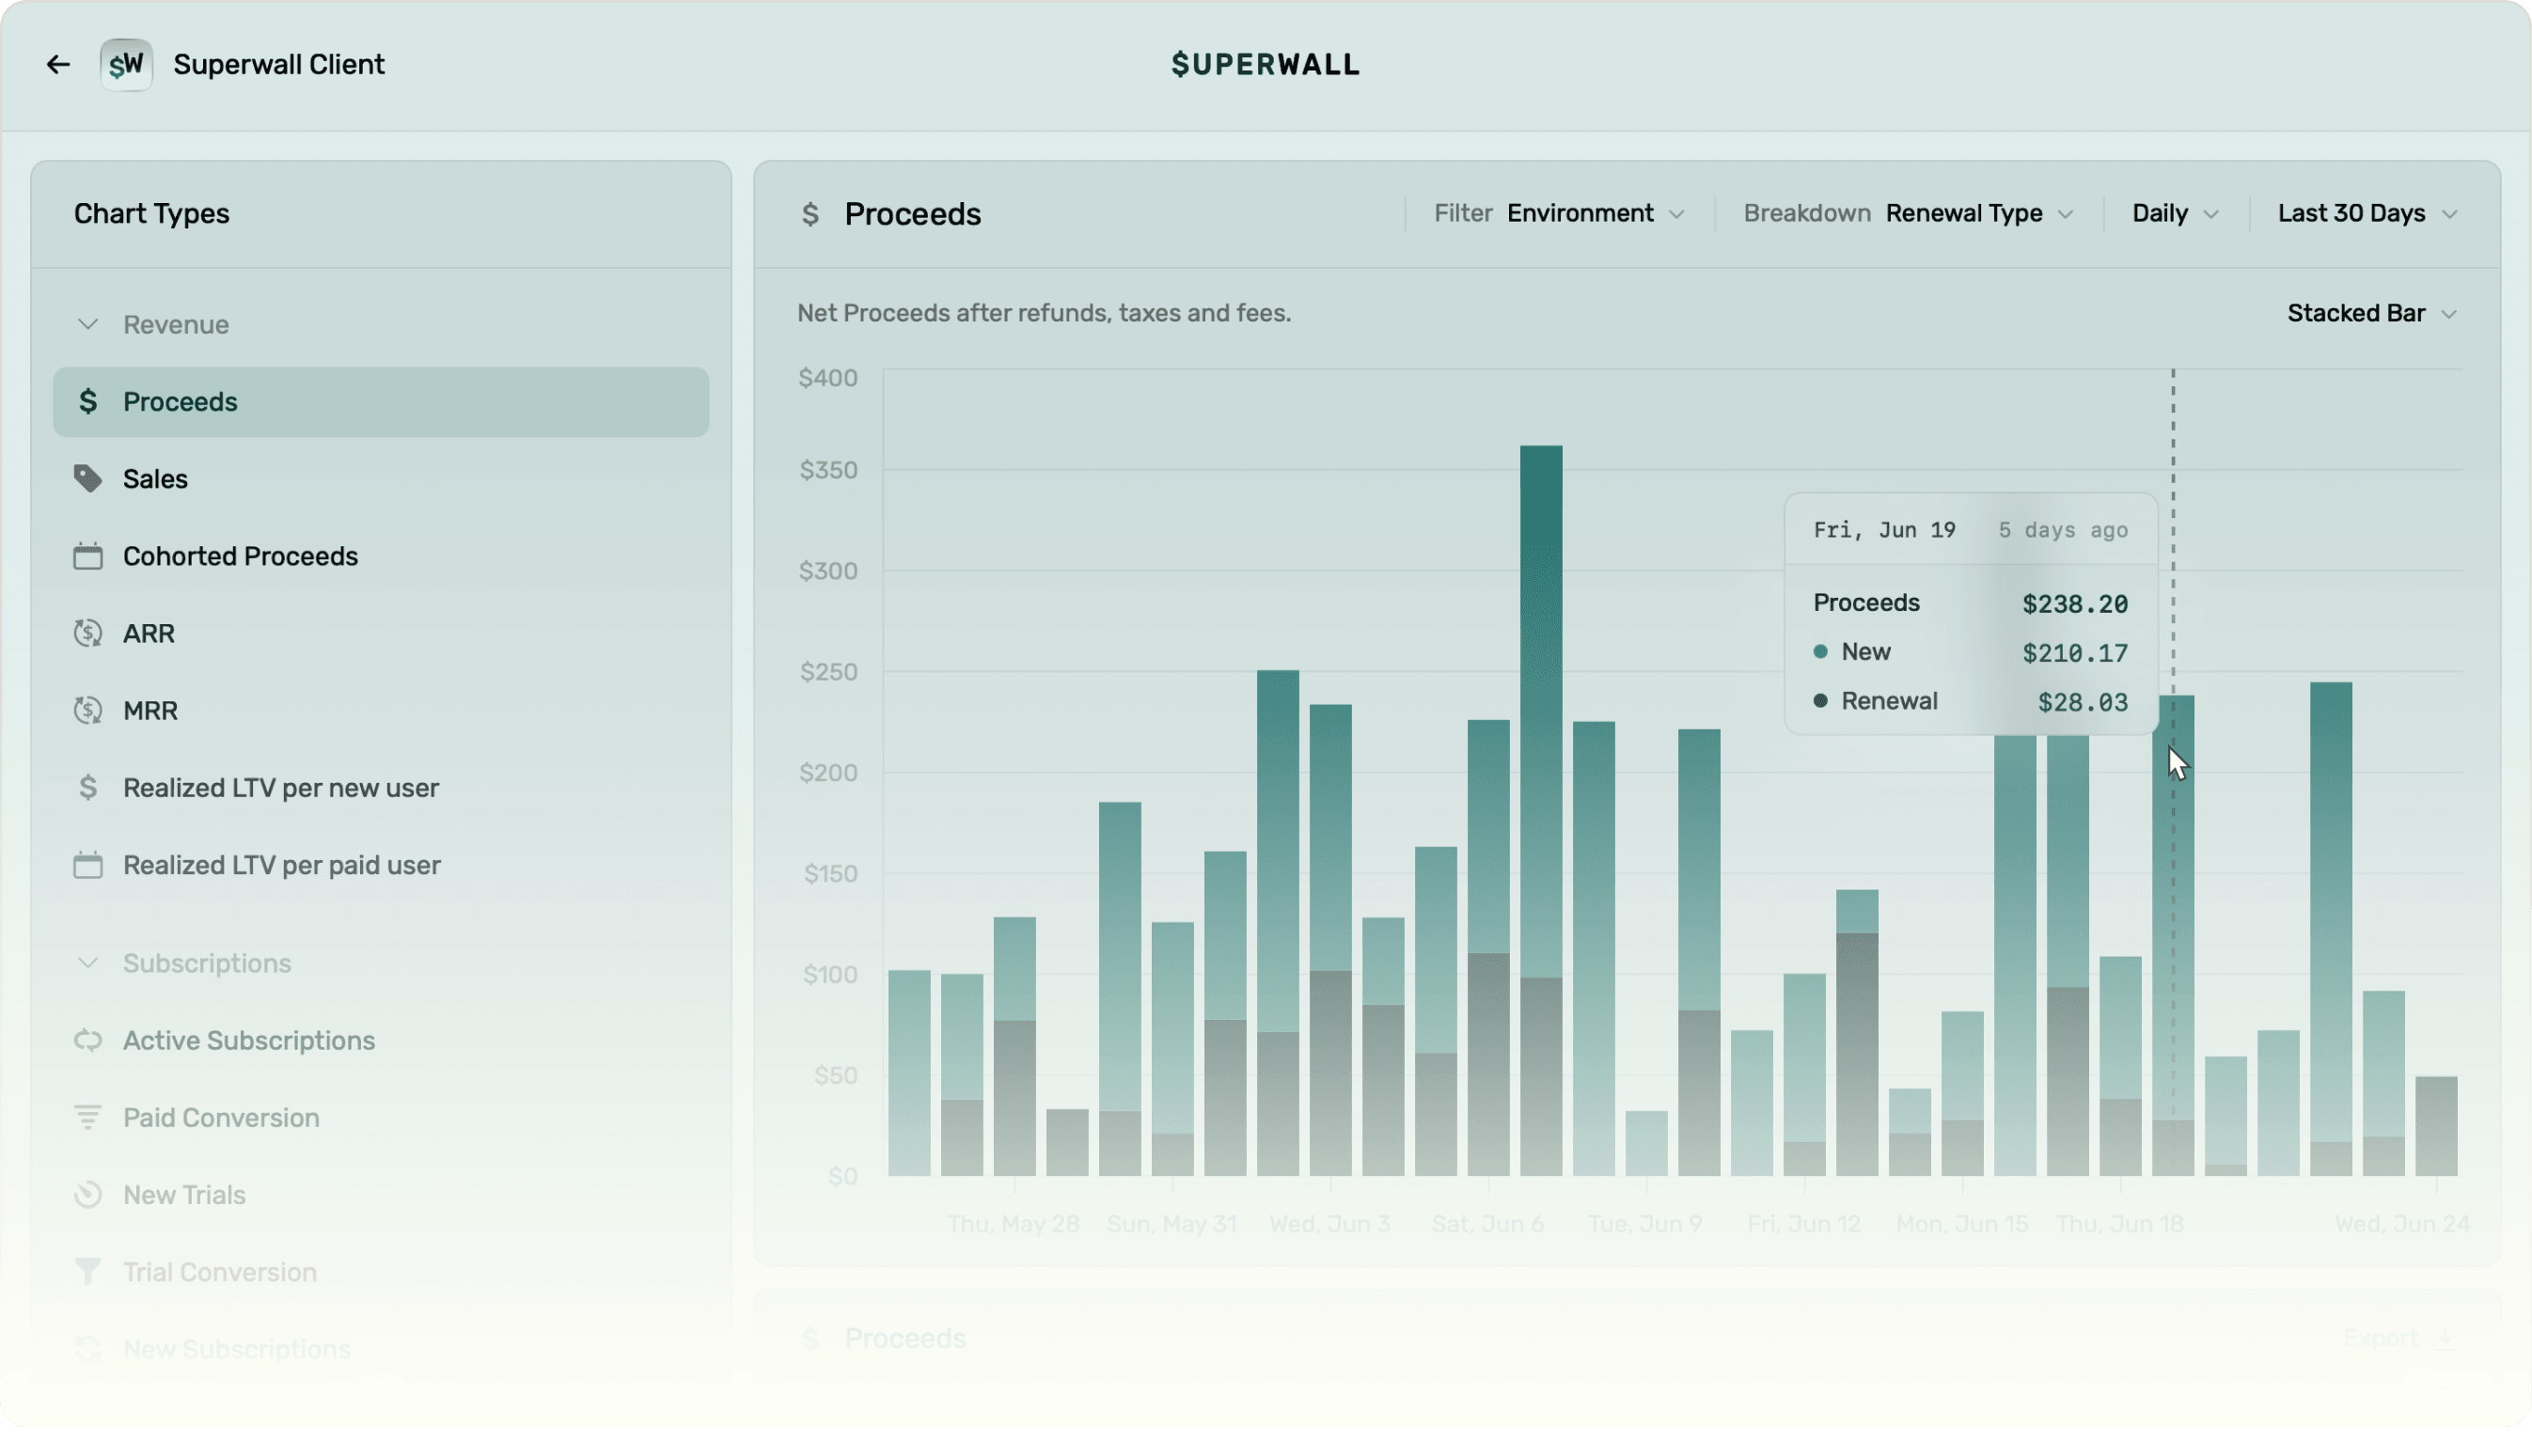Viewport: 2532px width, 1456px height.
Task: Click calendar icon for Realized LTV per paid user
Action: 88,865
